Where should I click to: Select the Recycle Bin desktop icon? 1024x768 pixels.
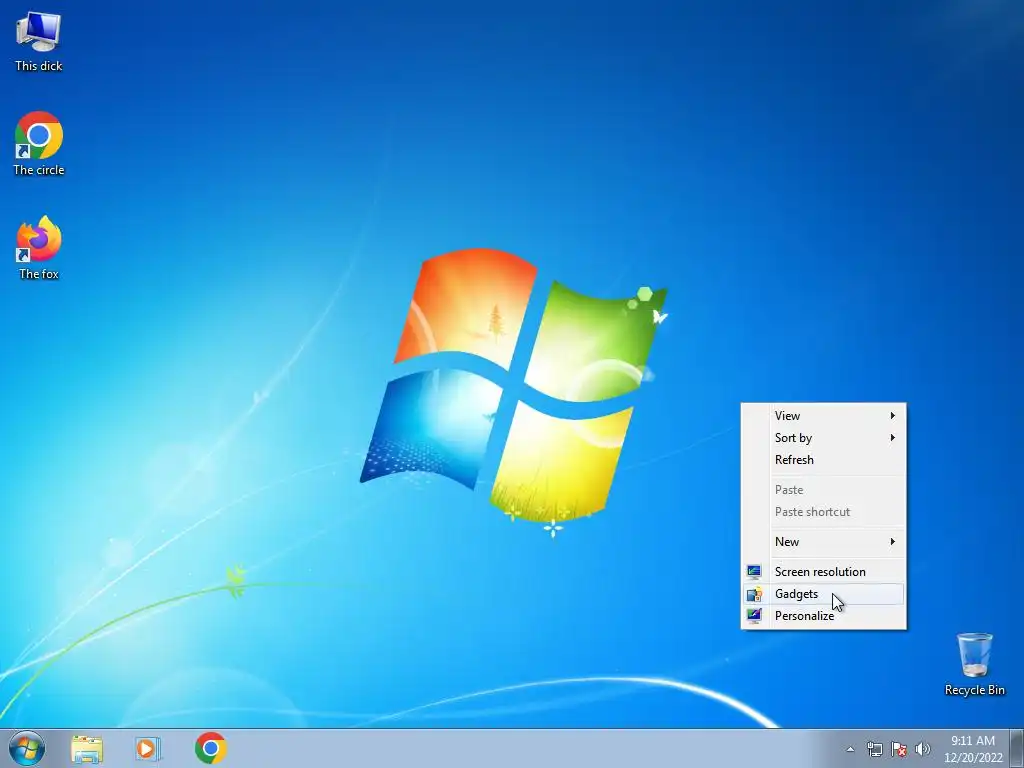tap(974, 664)
